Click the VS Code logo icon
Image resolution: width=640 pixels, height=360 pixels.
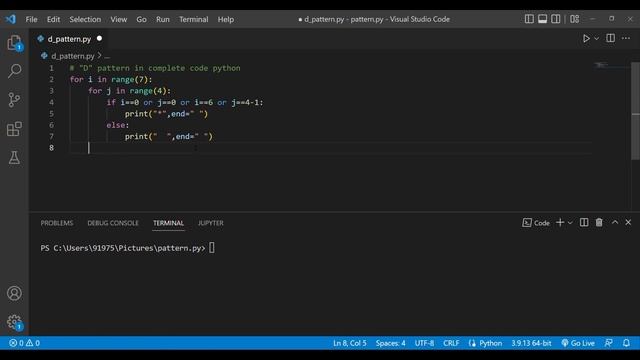[11, 19]
